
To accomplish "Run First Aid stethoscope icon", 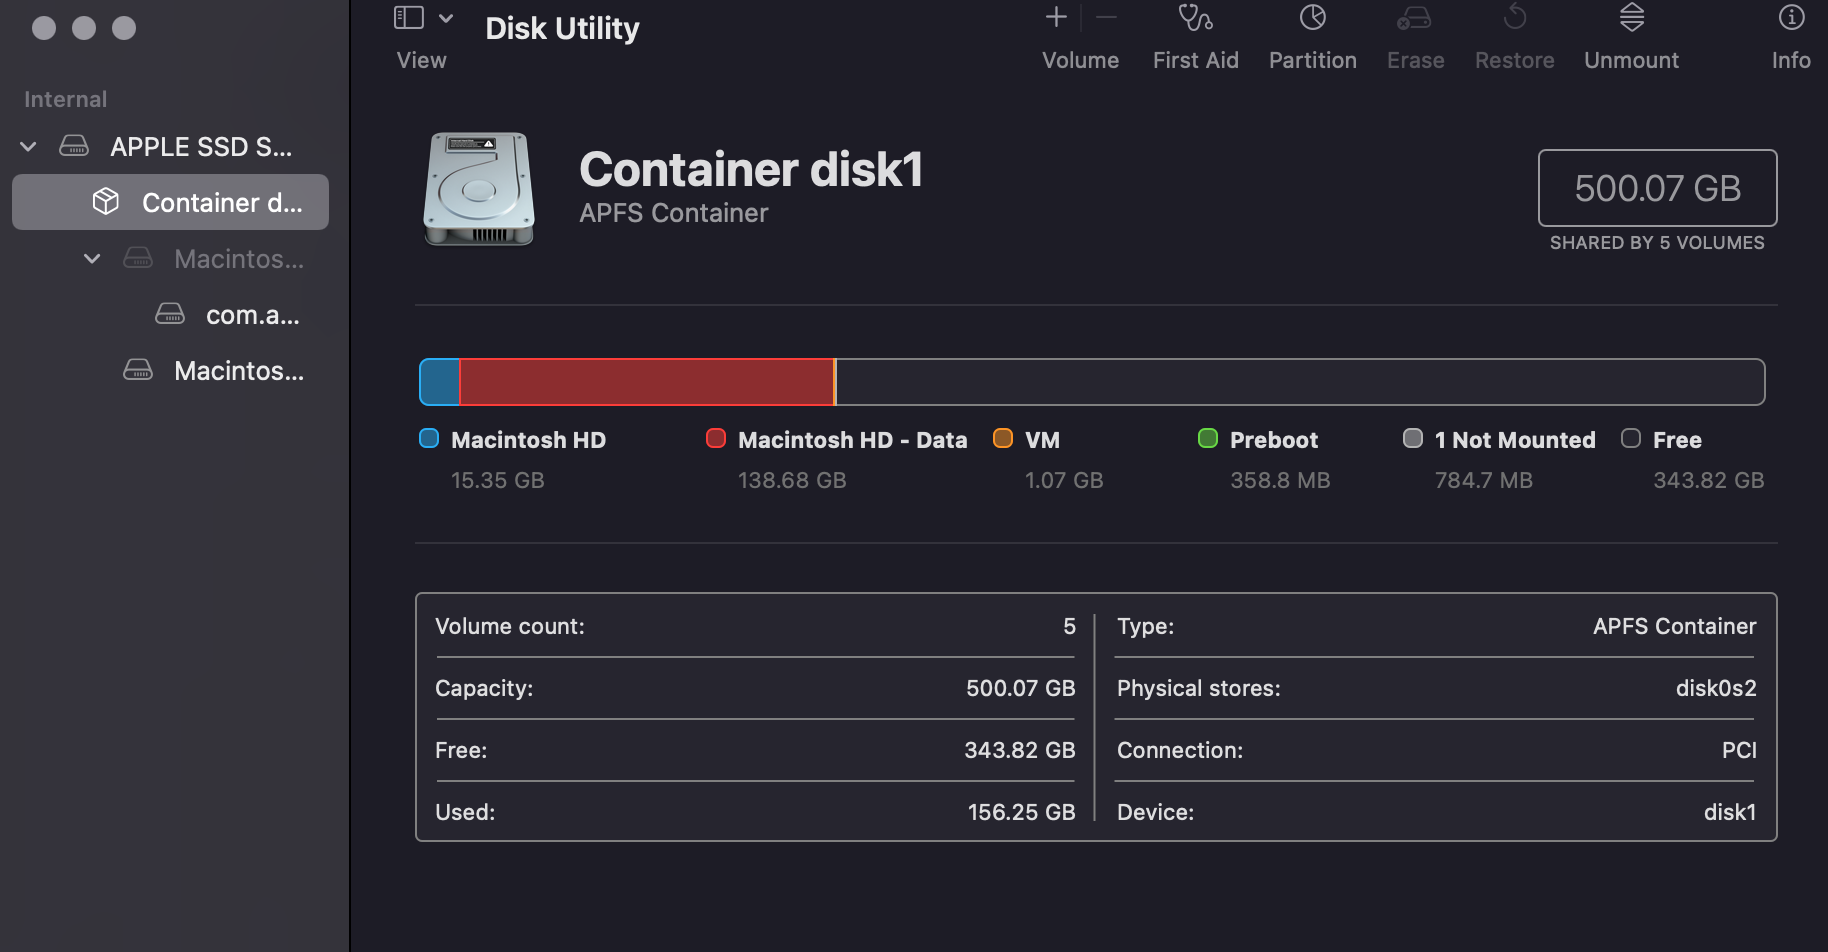I will pos(1195,17).
